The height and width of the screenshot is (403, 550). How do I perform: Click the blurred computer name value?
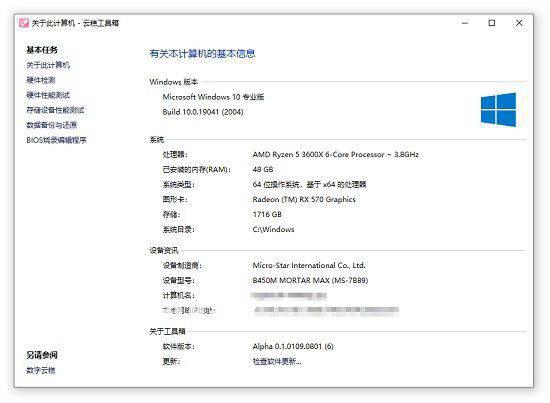289,296
